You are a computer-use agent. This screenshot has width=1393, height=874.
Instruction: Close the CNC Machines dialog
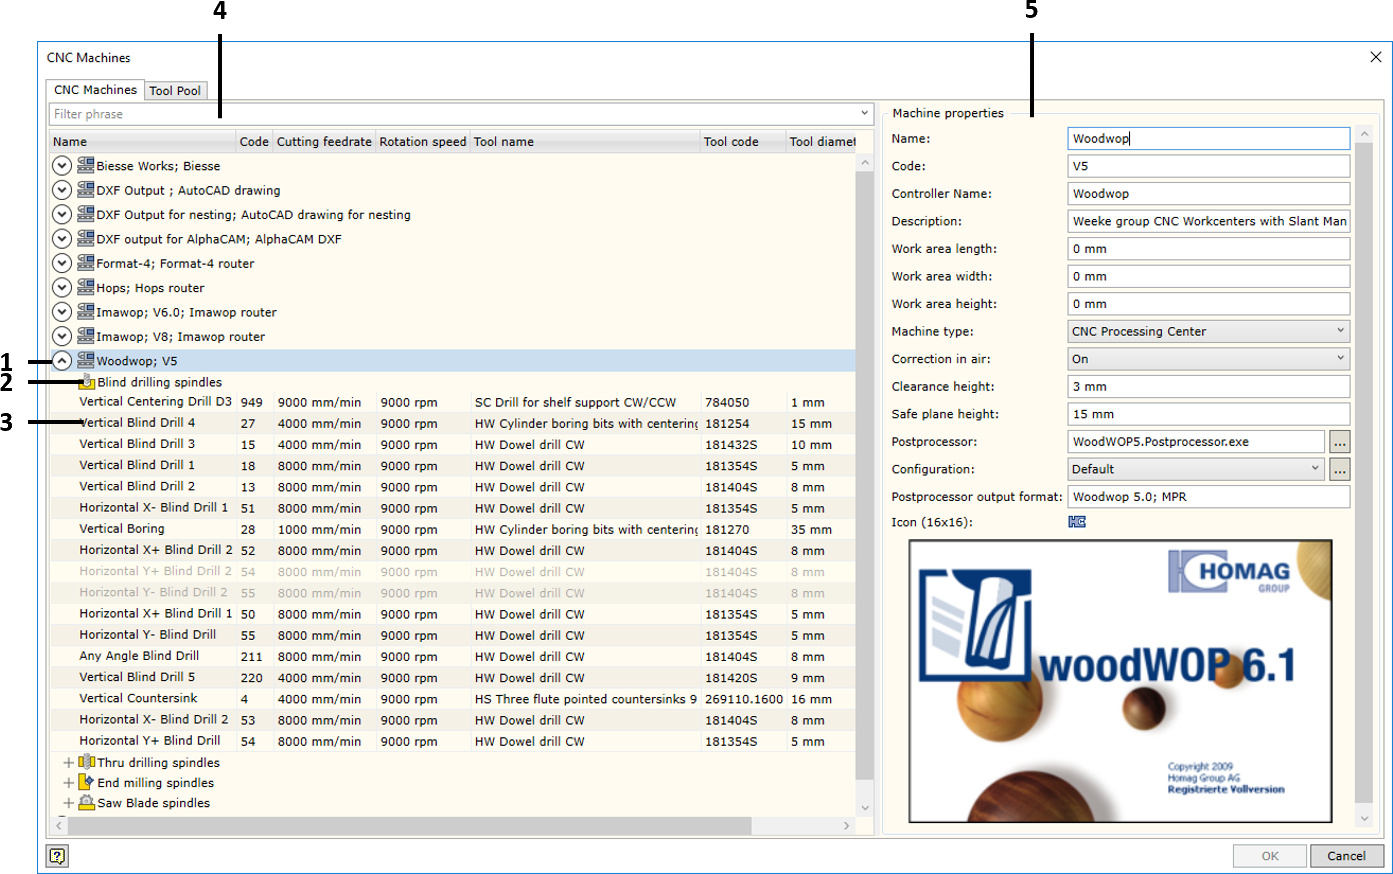[1376, 57]
